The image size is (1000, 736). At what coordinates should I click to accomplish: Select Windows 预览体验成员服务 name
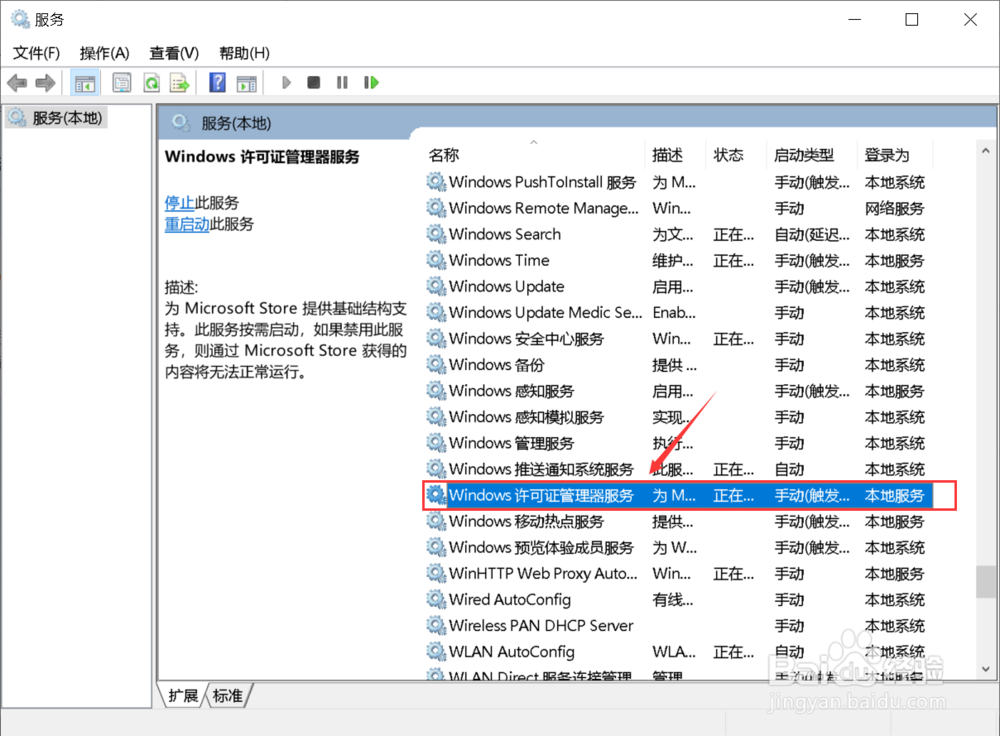pos(541,547)
